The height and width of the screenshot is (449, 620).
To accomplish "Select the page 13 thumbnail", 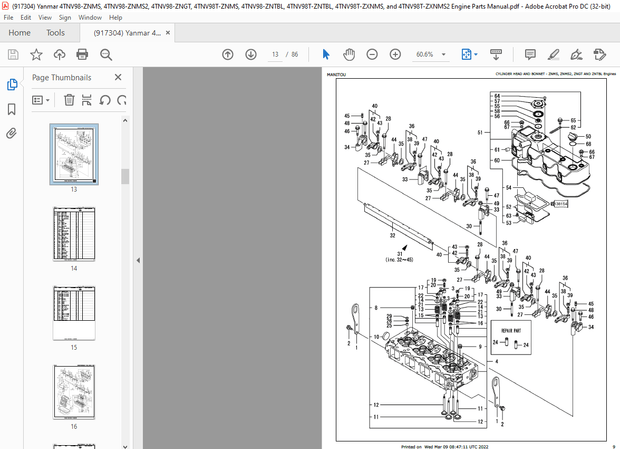I will (74, 154).
